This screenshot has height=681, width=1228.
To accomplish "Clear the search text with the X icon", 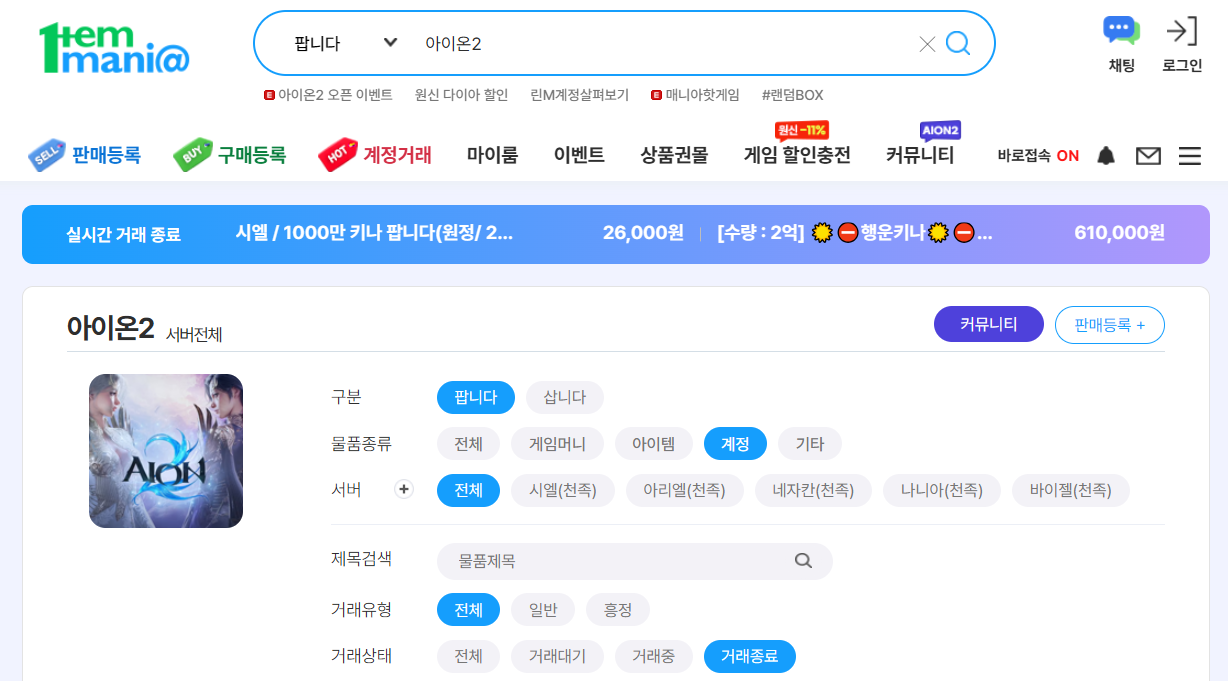I will [927, 44].
